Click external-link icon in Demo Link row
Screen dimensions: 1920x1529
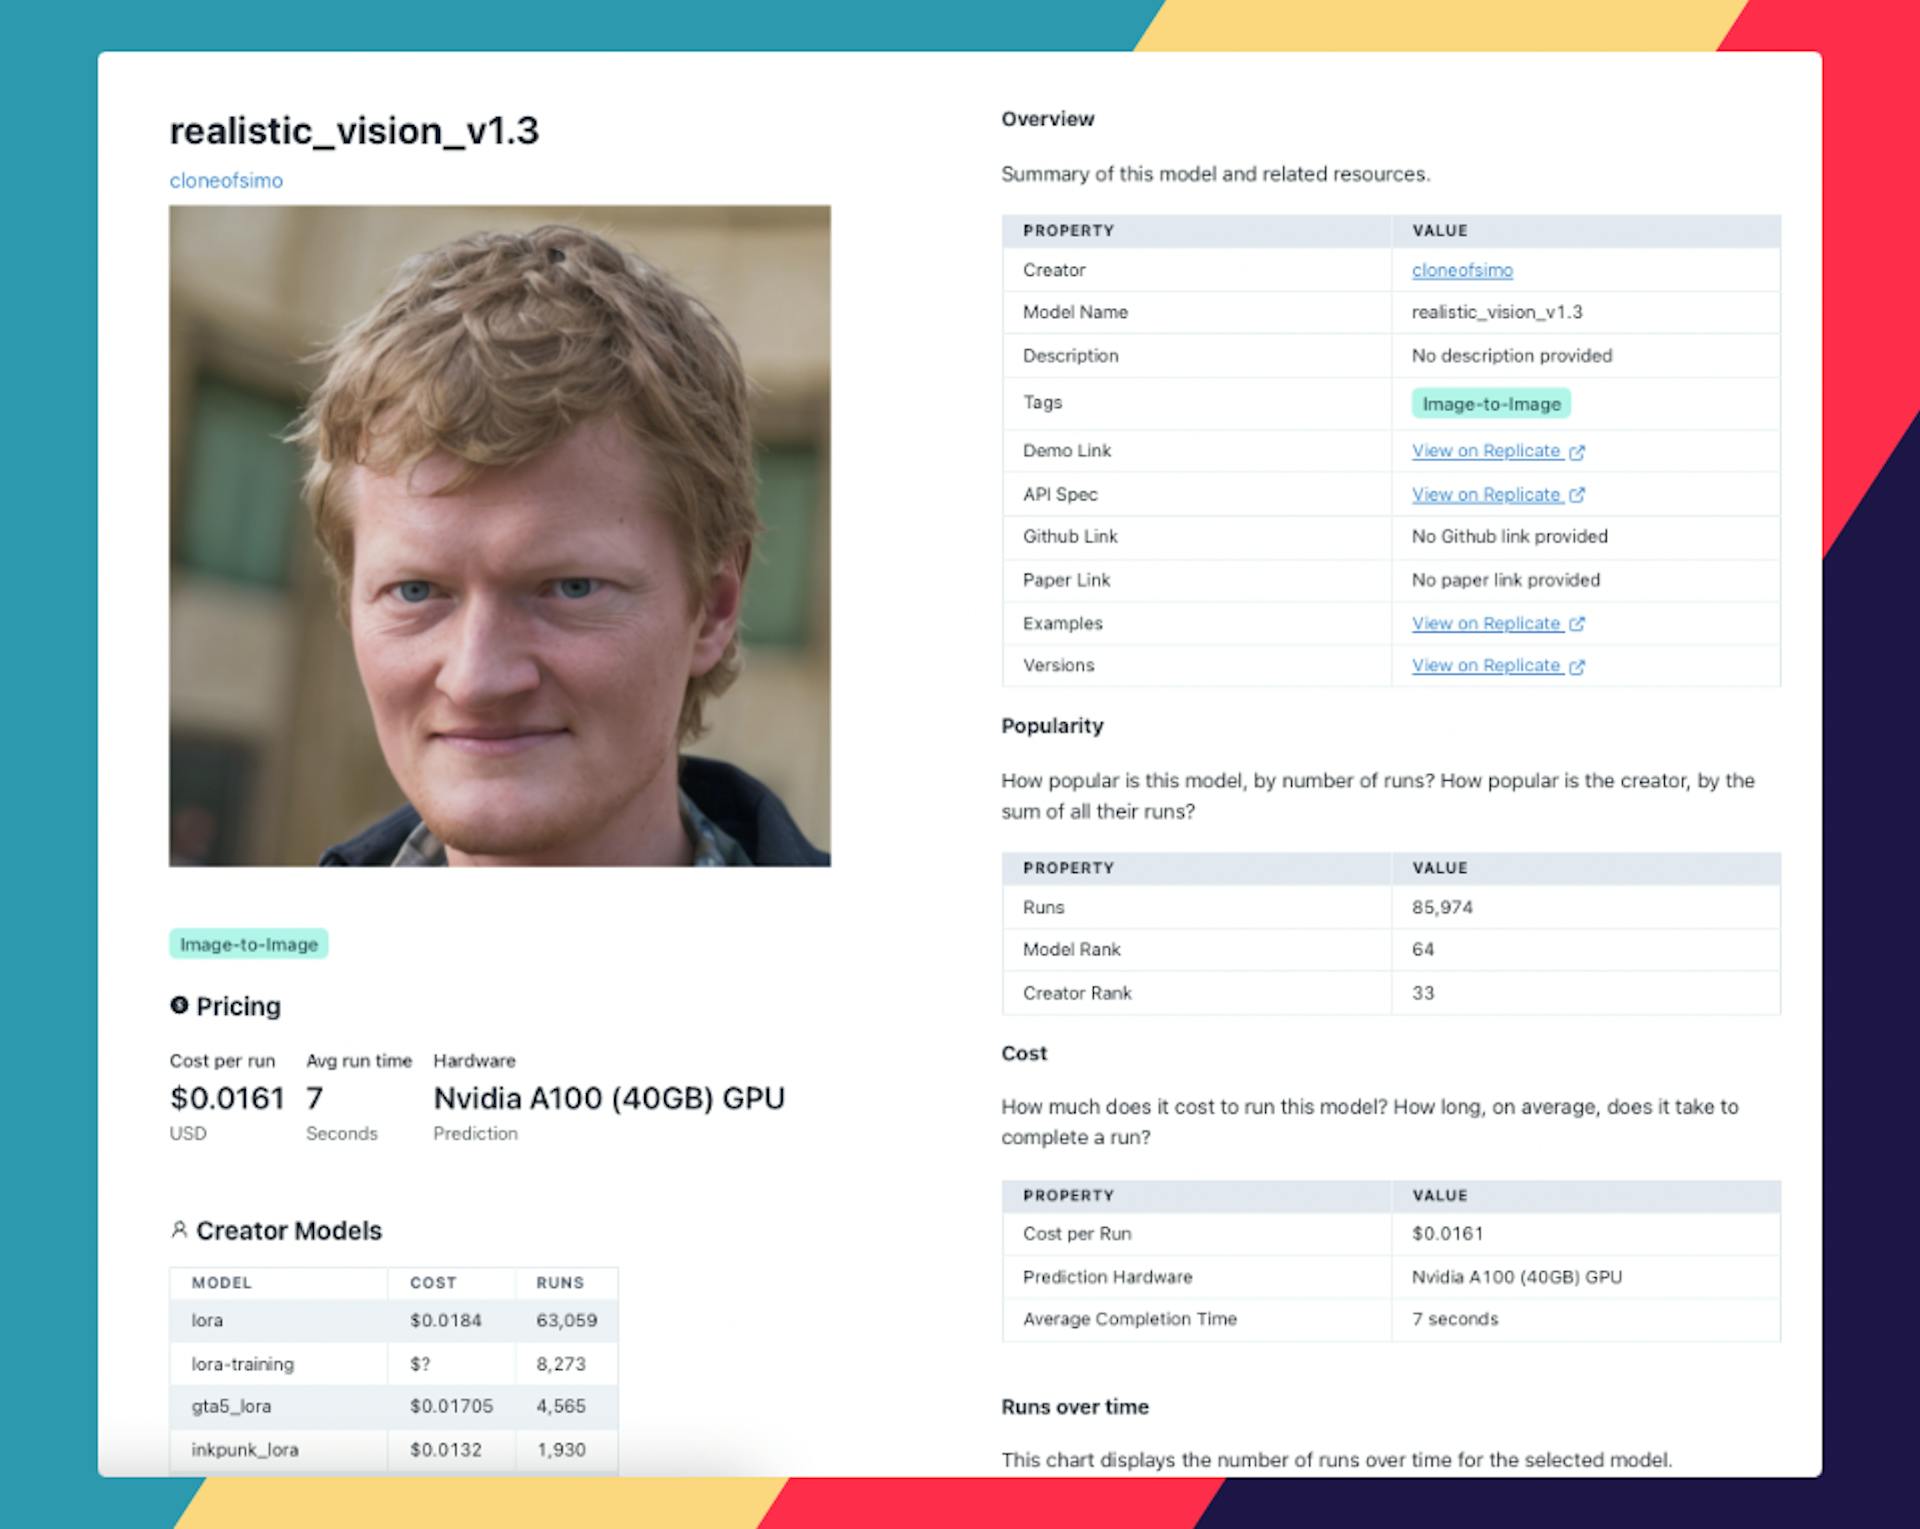coord(1577,452)
